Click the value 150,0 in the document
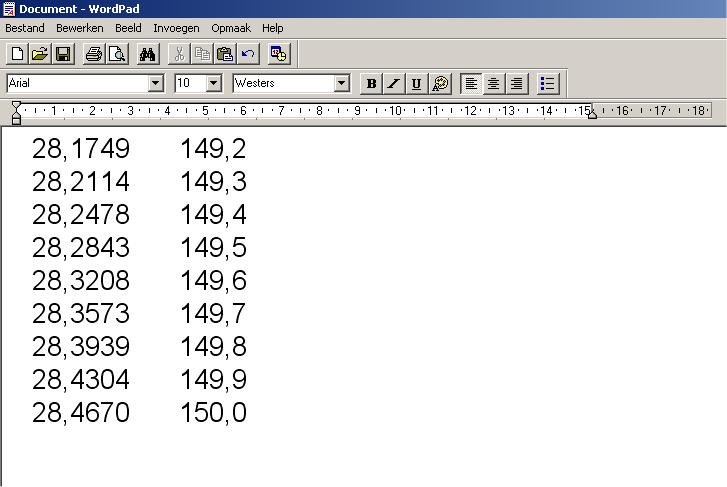 (213, 413)
